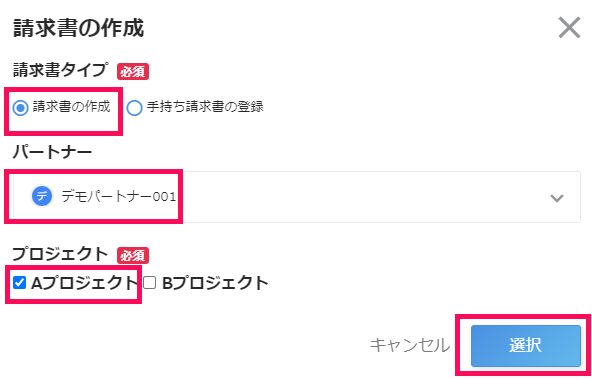Enable the Bプロジェクト checkbox
Image resolution: width=592 pixels, height=379 pixels.
point(150,282)
